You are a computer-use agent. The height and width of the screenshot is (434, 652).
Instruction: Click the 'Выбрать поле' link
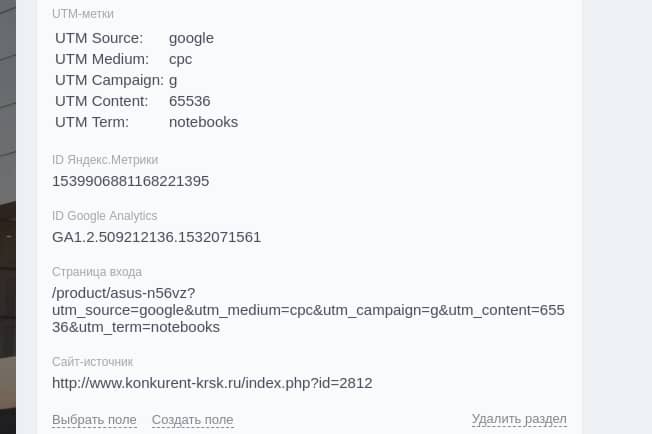coord(94,420)
